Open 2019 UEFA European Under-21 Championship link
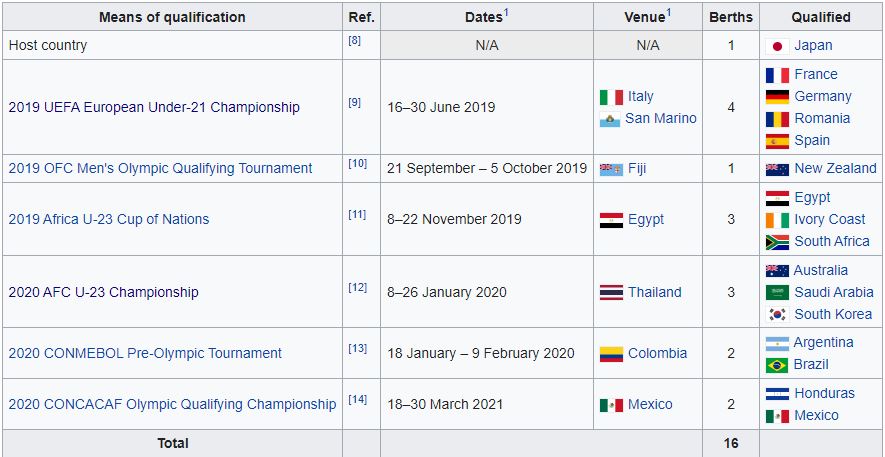Viewport: 885px width, 457px height. click(x=154, y=107)
